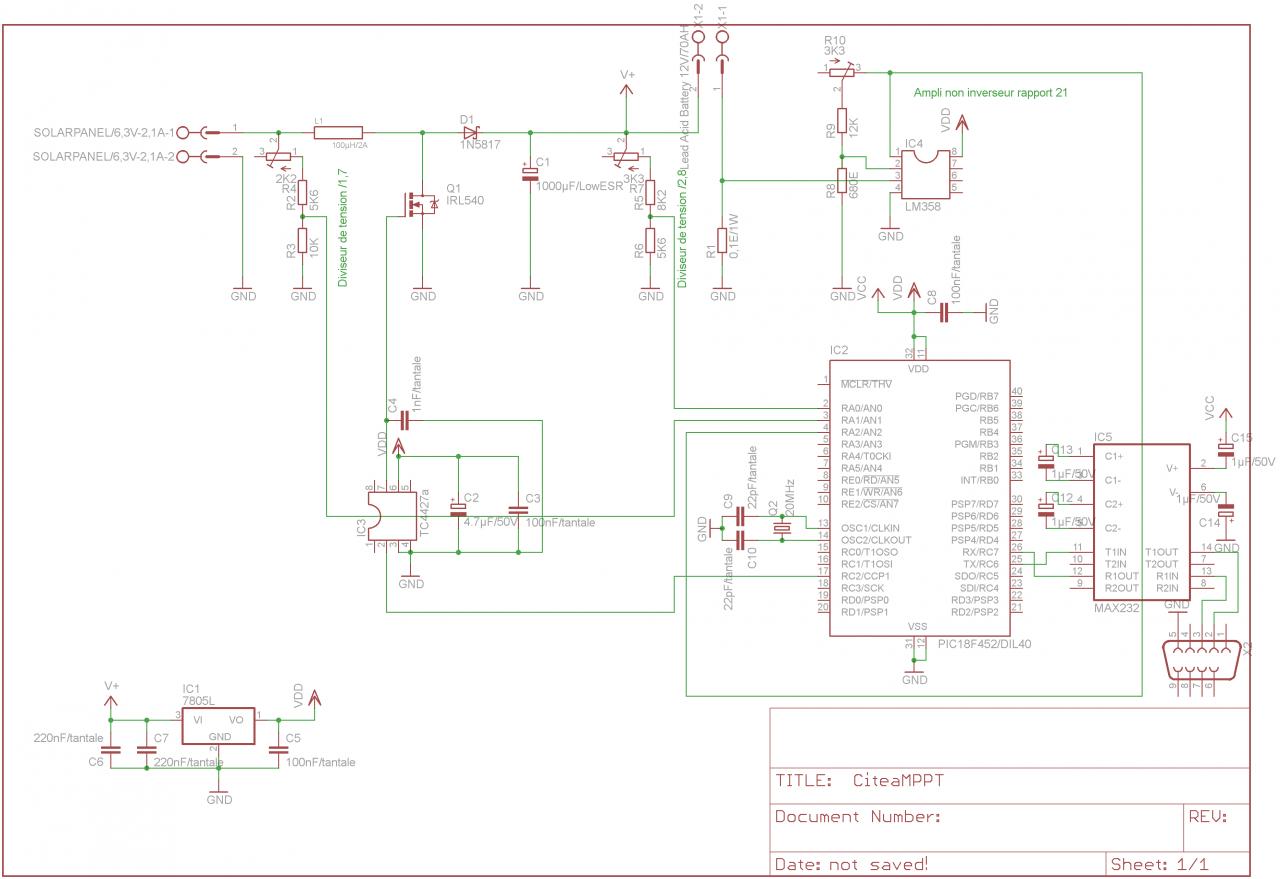1280x879 pixels.
Task: Select the R1 shunt resistor symbol
Action: (x=722, y=241)
